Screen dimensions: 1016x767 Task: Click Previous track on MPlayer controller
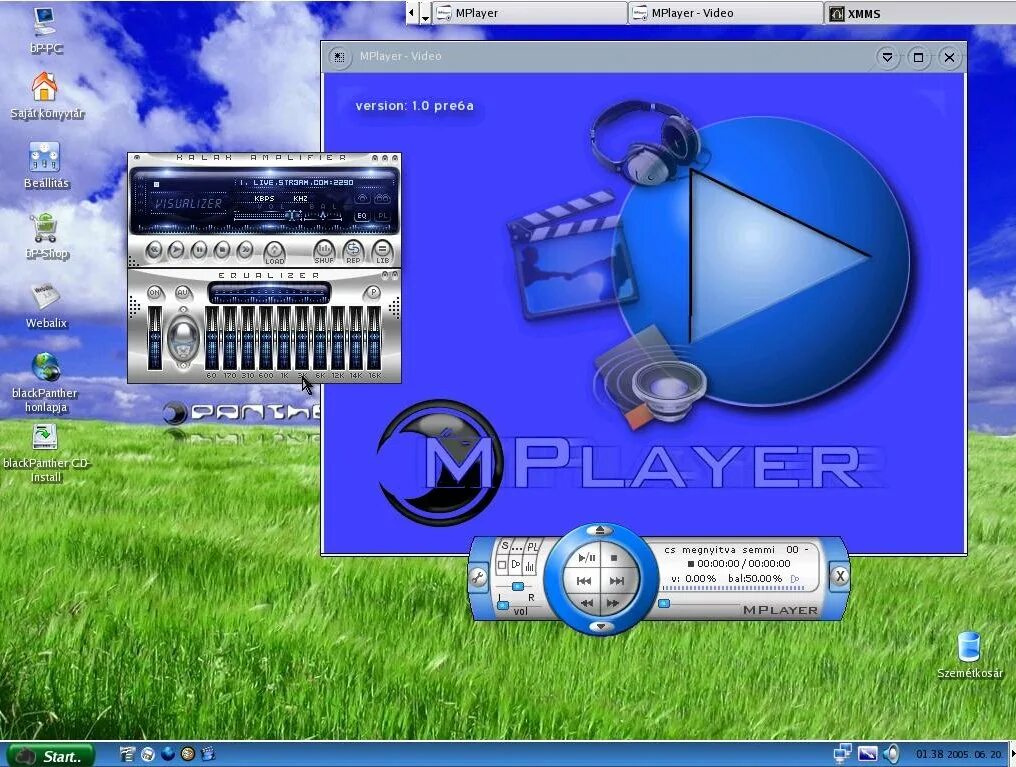click(583, 581)
